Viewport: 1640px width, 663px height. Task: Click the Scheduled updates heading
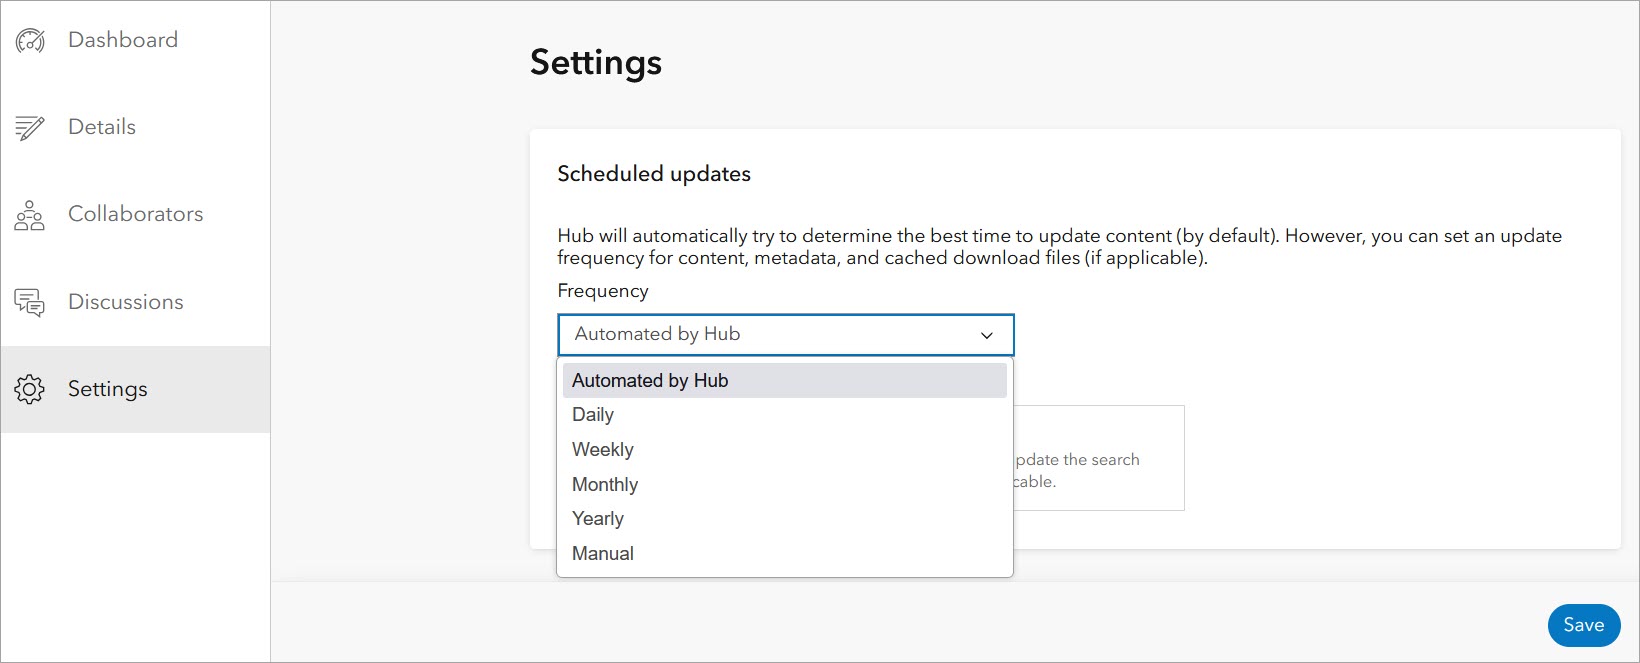[x=654, y=174]
